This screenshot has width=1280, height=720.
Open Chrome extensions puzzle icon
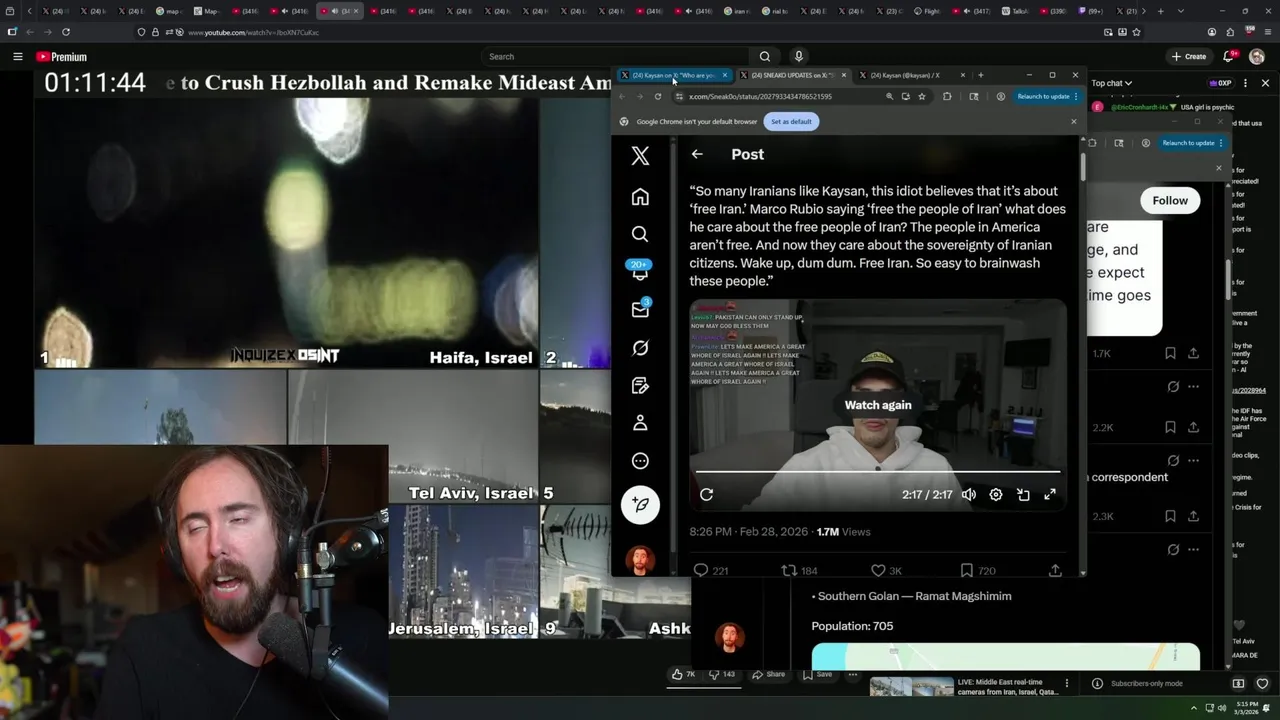[x=947, y=96]
